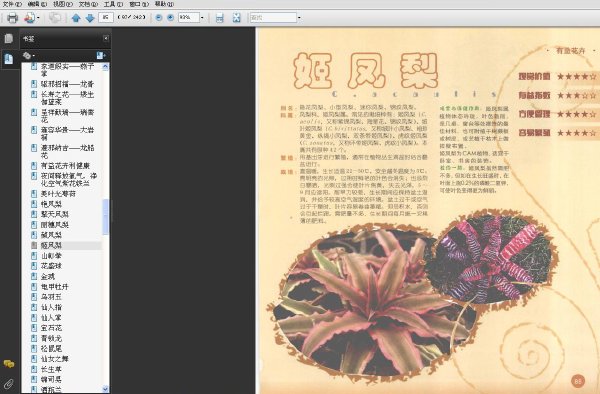This screenshot has height=394, width=600.
Task: Go to previous page with up arrow
Action: (76, 18)
